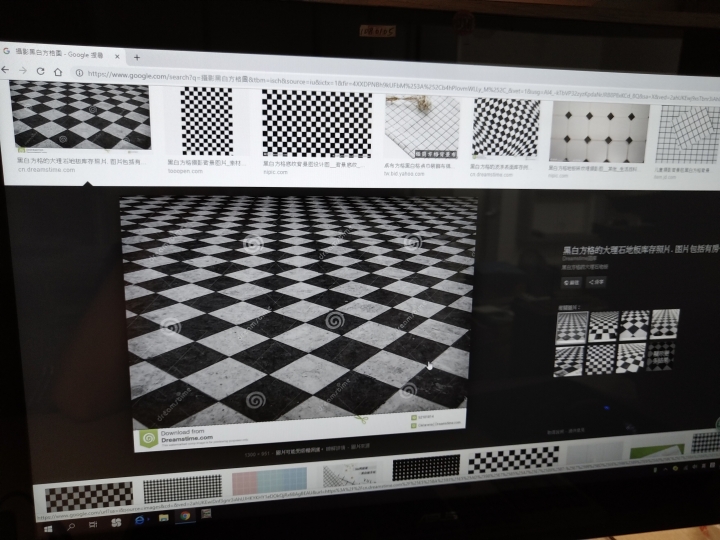Open the green thumbnail in the bottom row
This screenshot has width=720, height=540.
(x=657, y=451)
